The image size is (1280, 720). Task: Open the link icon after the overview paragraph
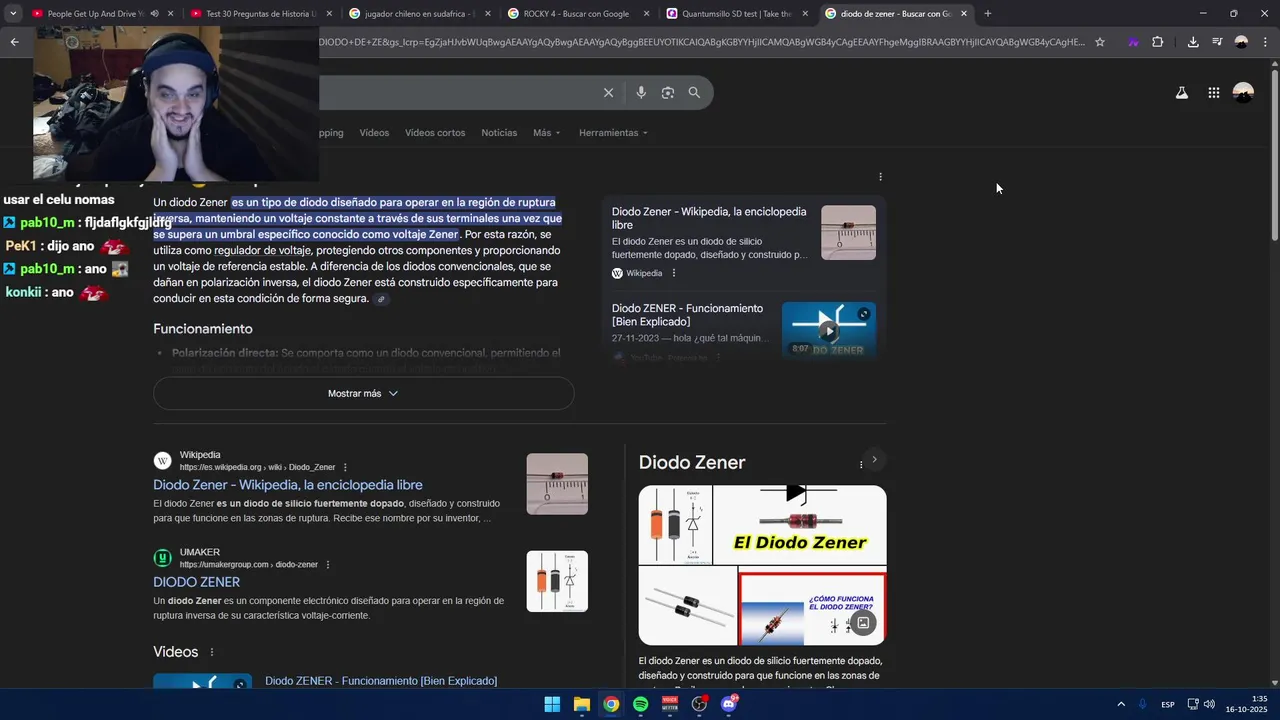tap(381, 299)
